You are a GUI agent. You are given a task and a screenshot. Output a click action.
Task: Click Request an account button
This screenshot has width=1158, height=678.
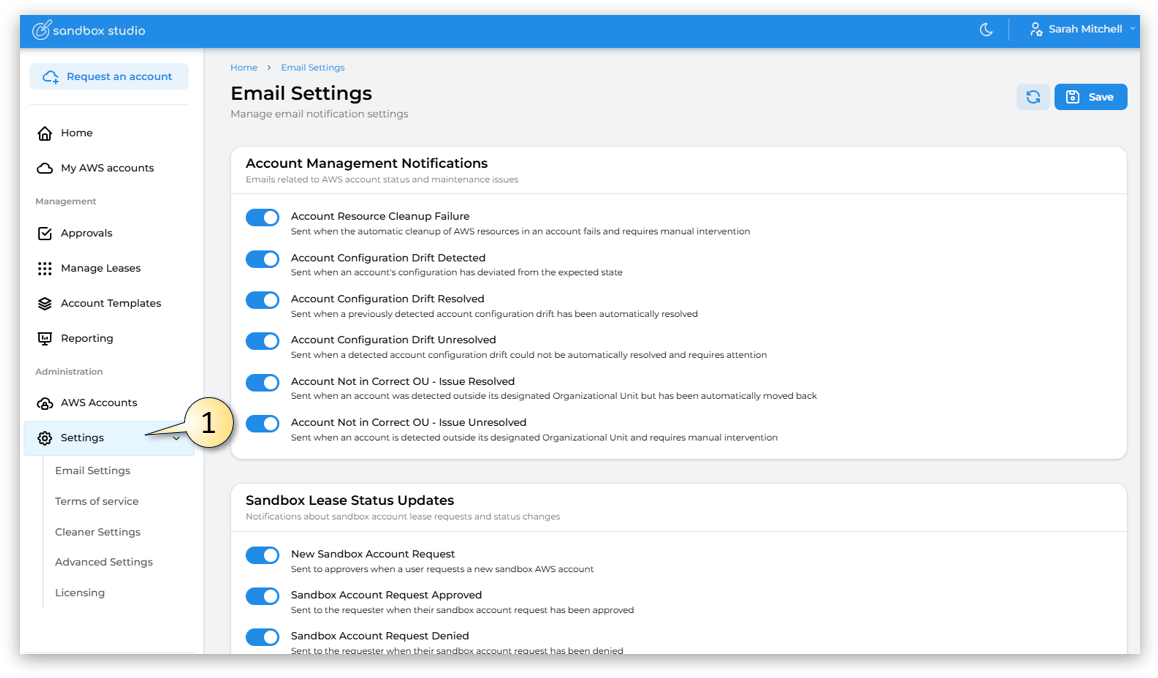click(x=108, y=77)
